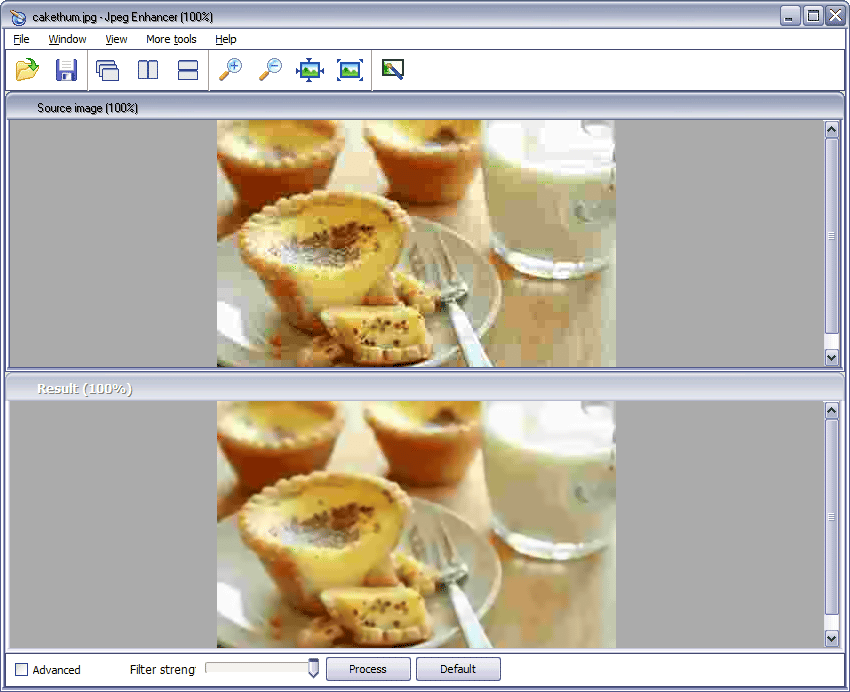The image size is (850, 692).
Task: Reset settings with the Default button
Action: 458,669
